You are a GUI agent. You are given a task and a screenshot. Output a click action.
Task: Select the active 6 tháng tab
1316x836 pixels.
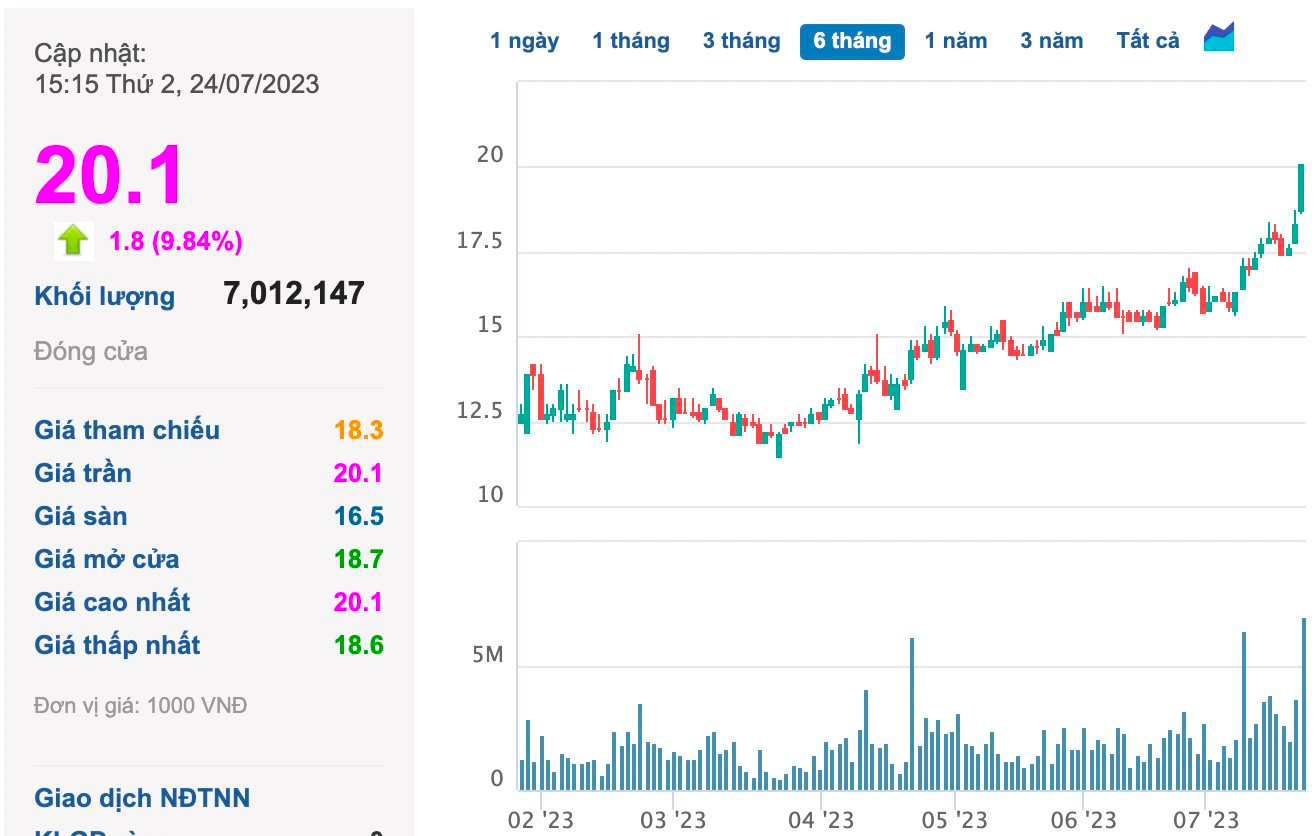pos(852,41)
